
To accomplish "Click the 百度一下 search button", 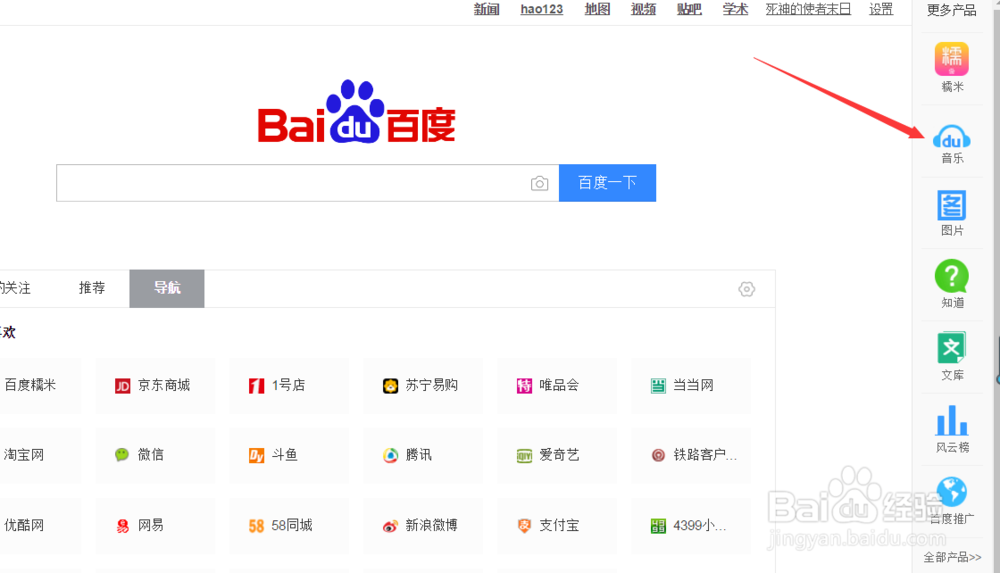I will coord(607,183).
